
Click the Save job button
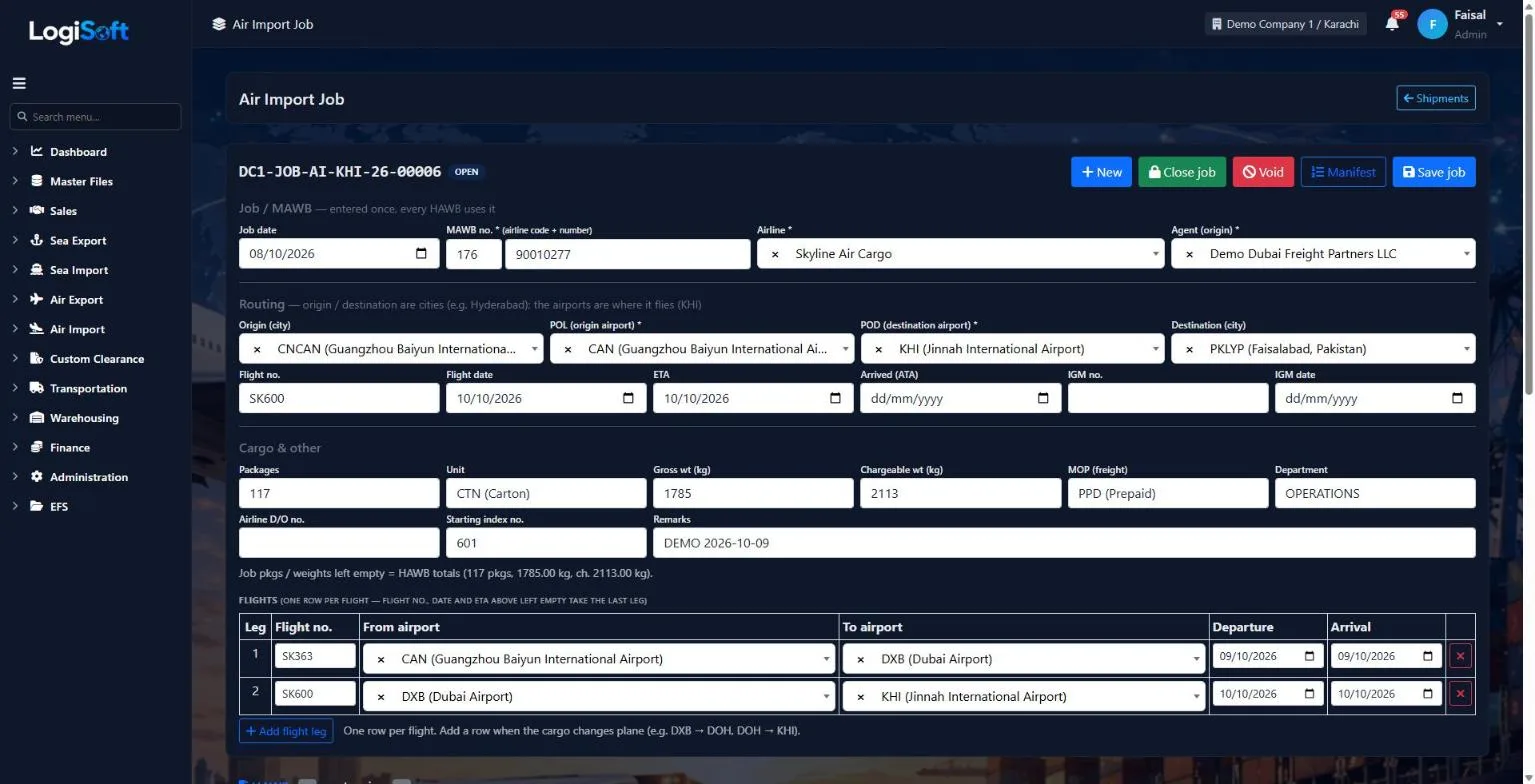point(1433,172)
